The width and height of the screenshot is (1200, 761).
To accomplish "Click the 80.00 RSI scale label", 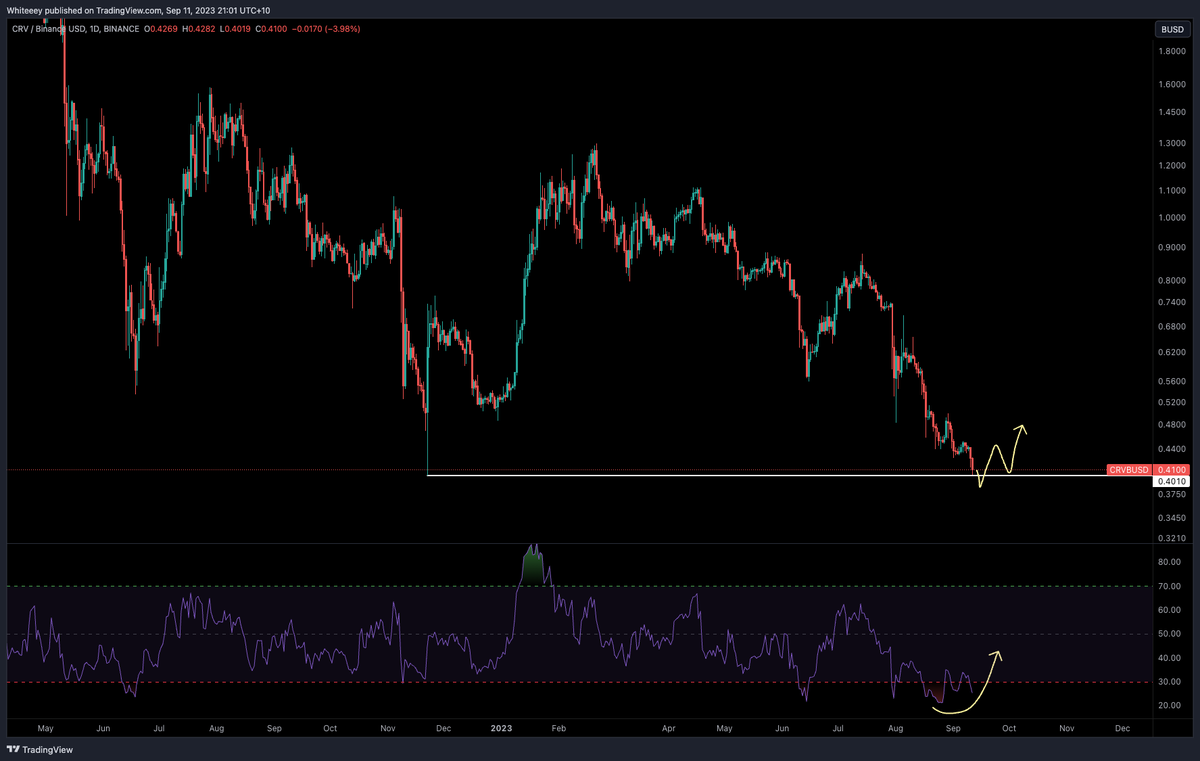I will pos(1168,562).
